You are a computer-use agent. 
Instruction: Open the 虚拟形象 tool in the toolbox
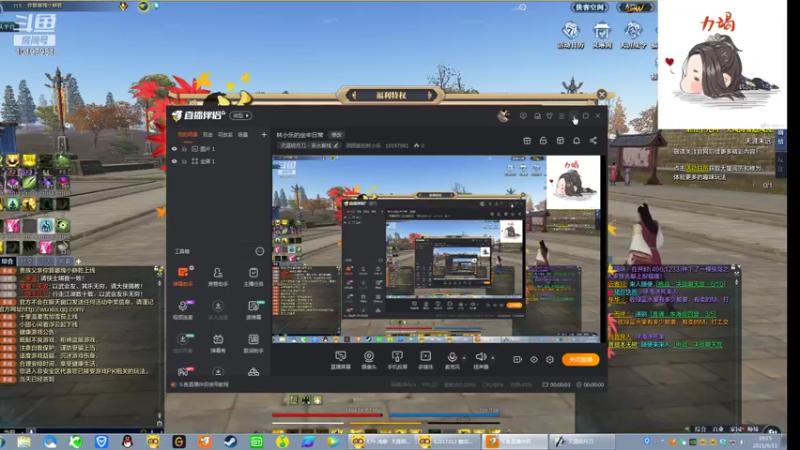[183, 343]
